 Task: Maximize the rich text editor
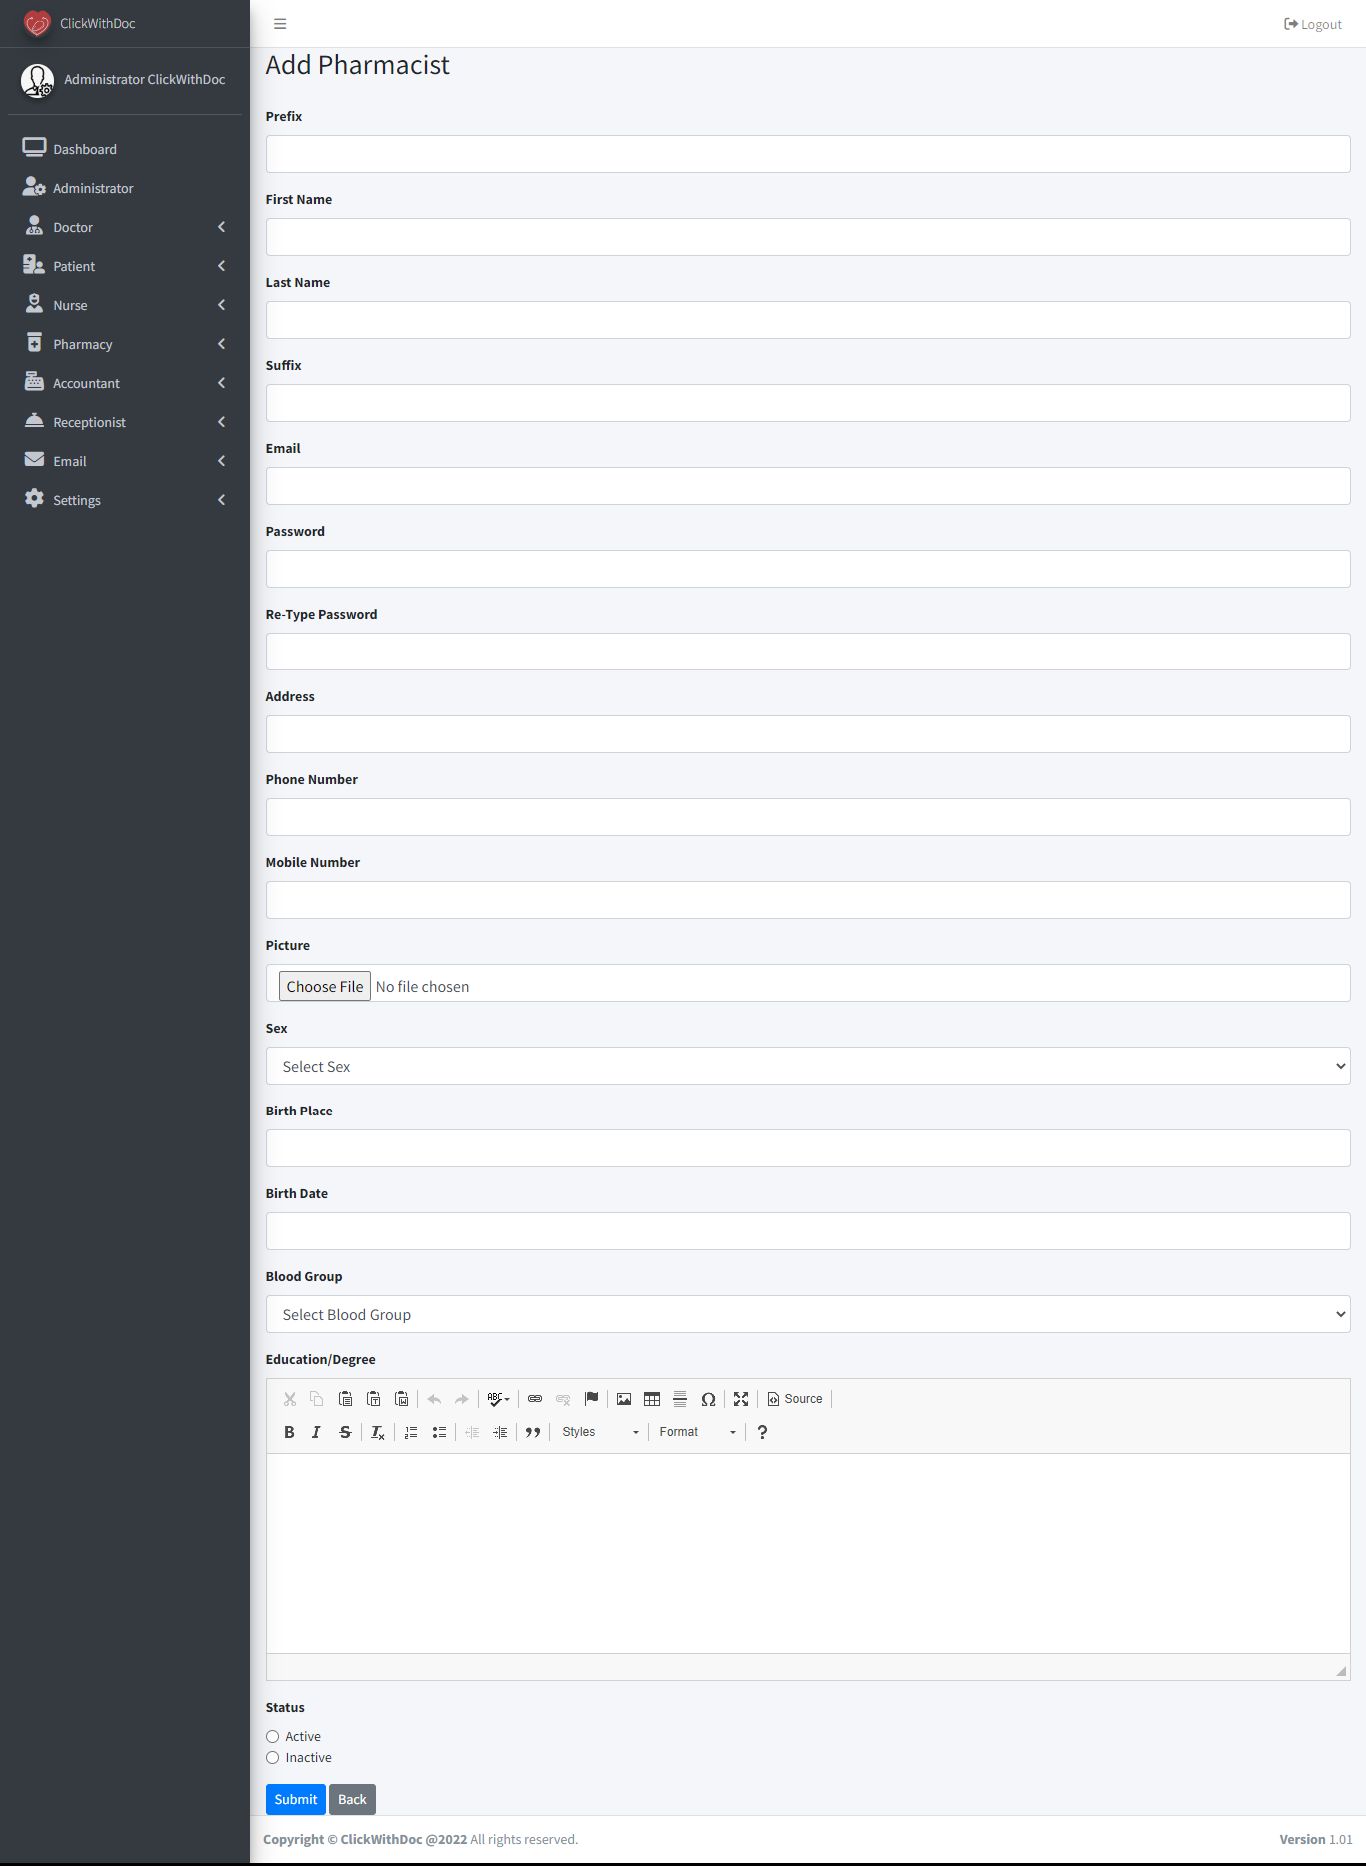(741, 1399)
